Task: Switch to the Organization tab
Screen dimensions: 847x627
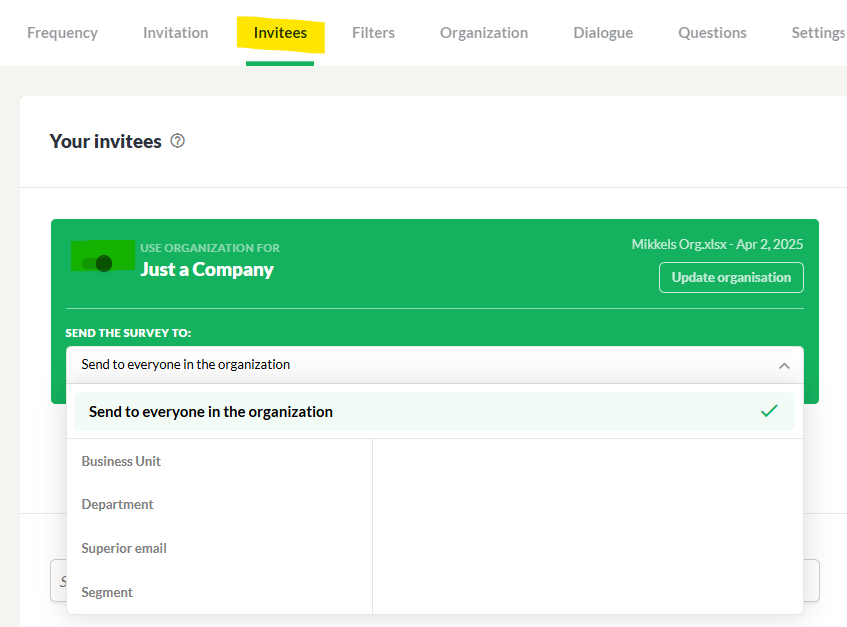Action: click(484, 33)
